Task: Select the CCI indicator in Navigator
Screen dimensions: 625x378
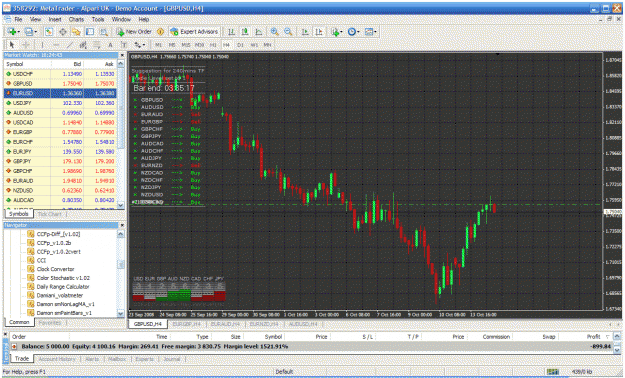Action: (x=41, y=260)
